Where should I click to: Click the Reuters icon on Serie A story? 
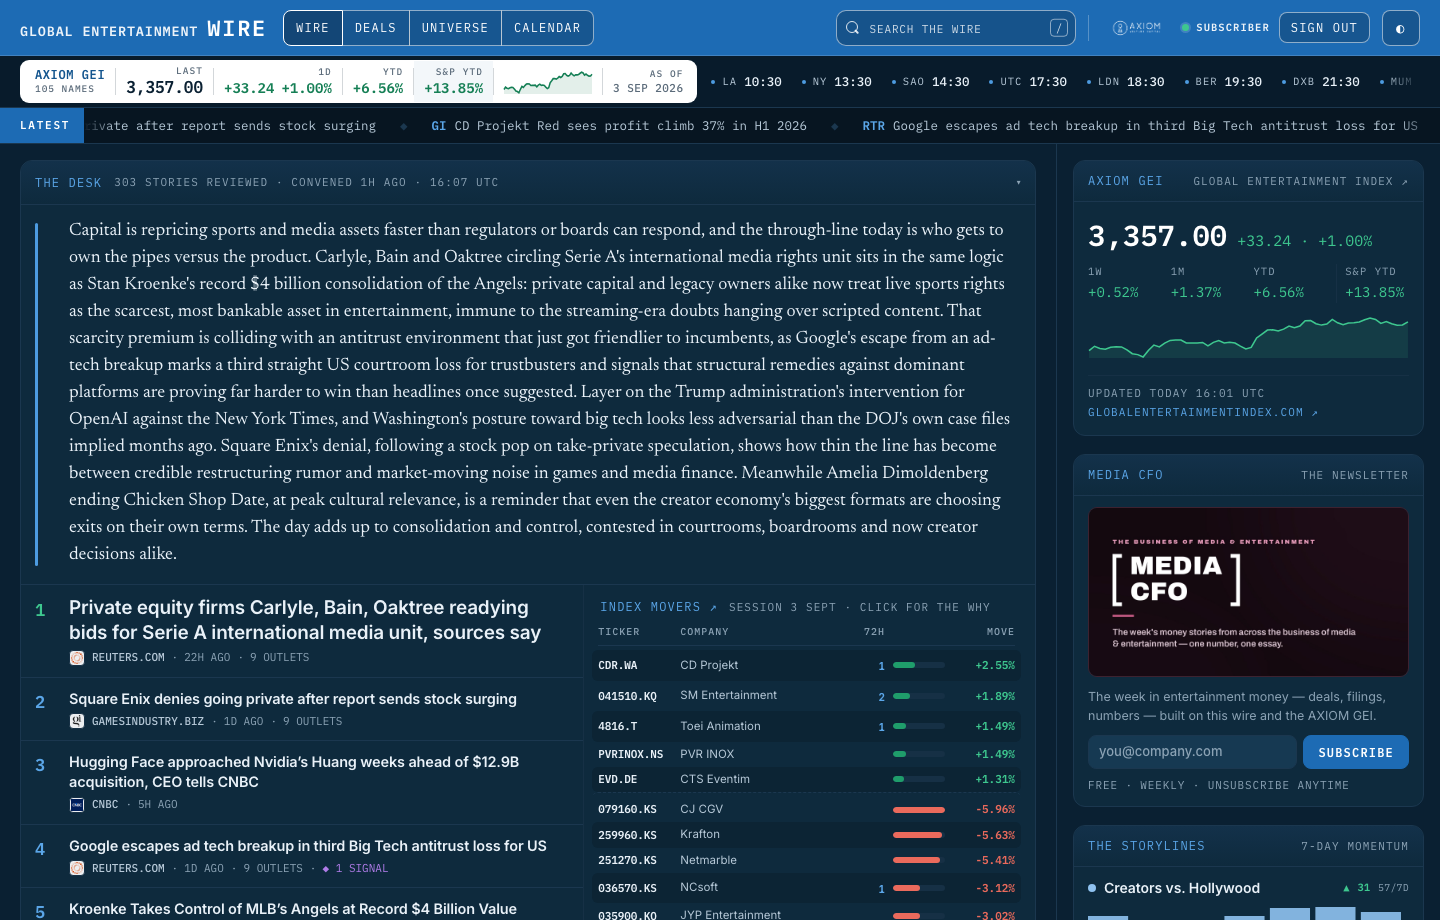point(77,657)
